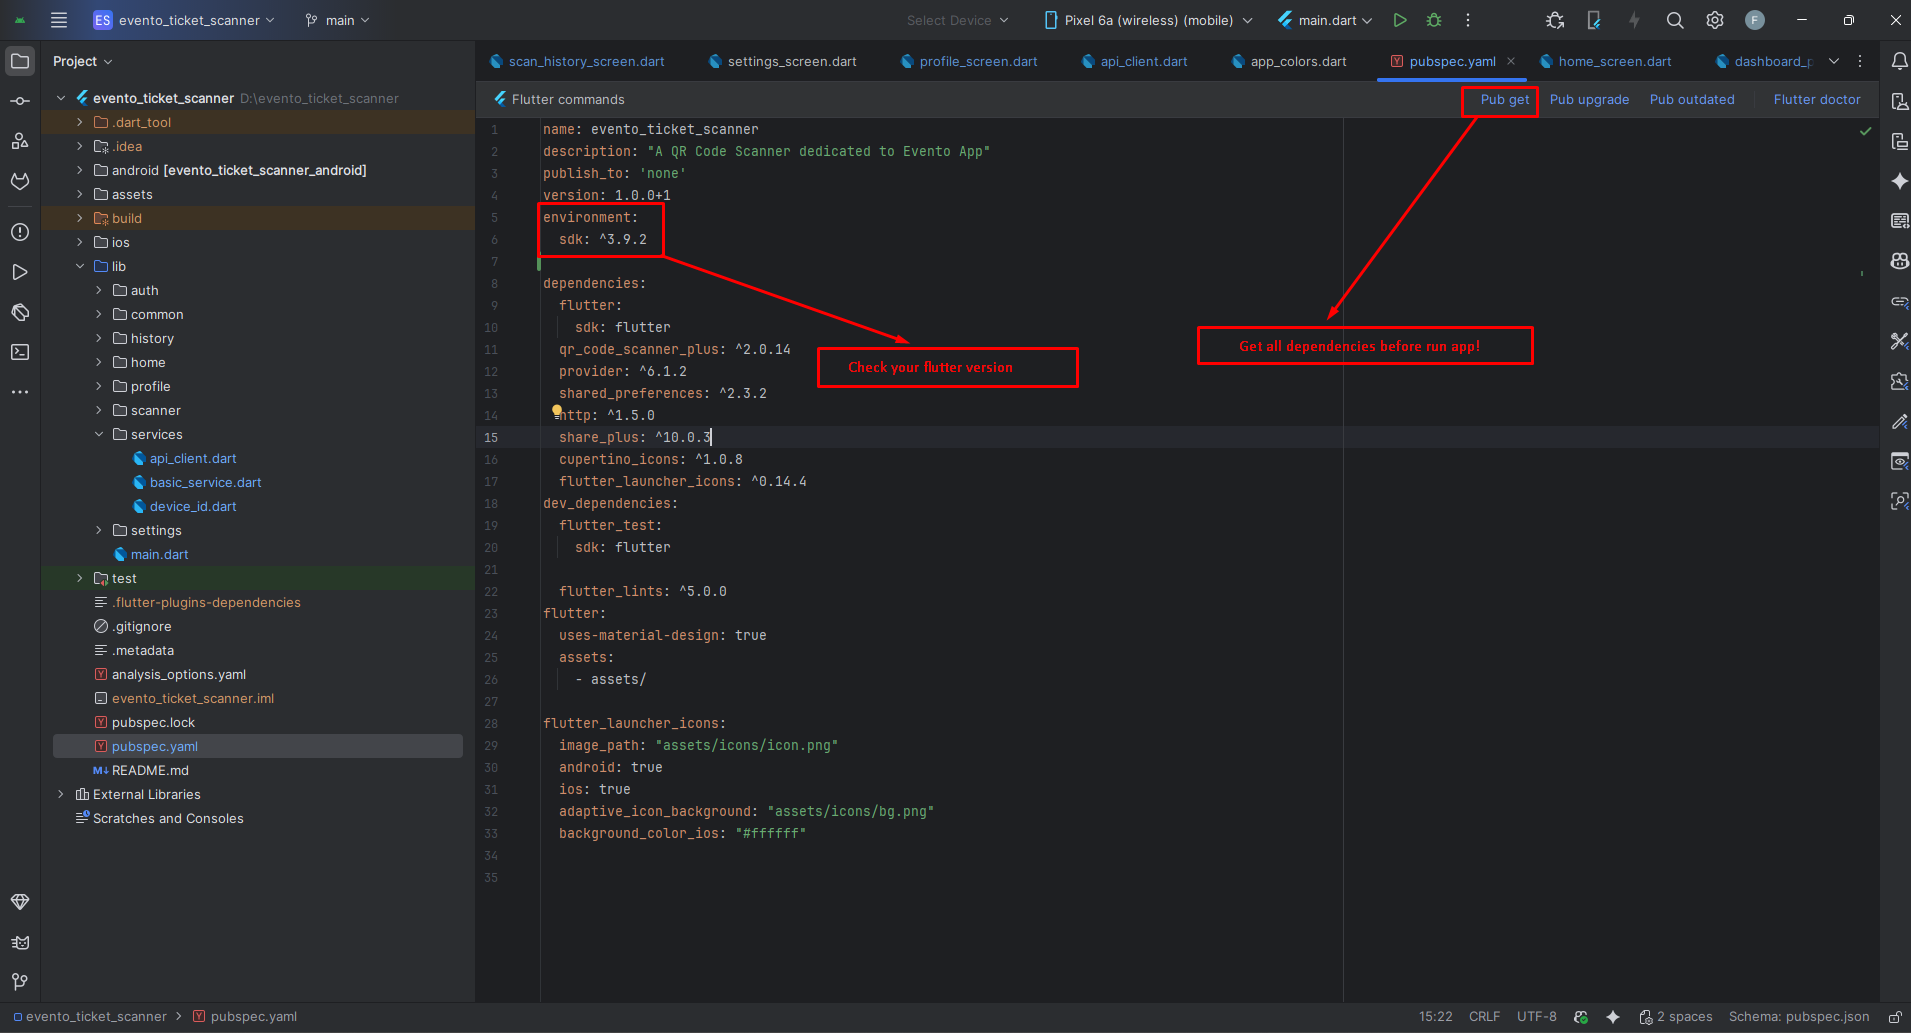The height and width of the screenshot is (1033, 1911).
Task: Toggle read-only lock in status bar
Action: (x=1895, y=1016)
